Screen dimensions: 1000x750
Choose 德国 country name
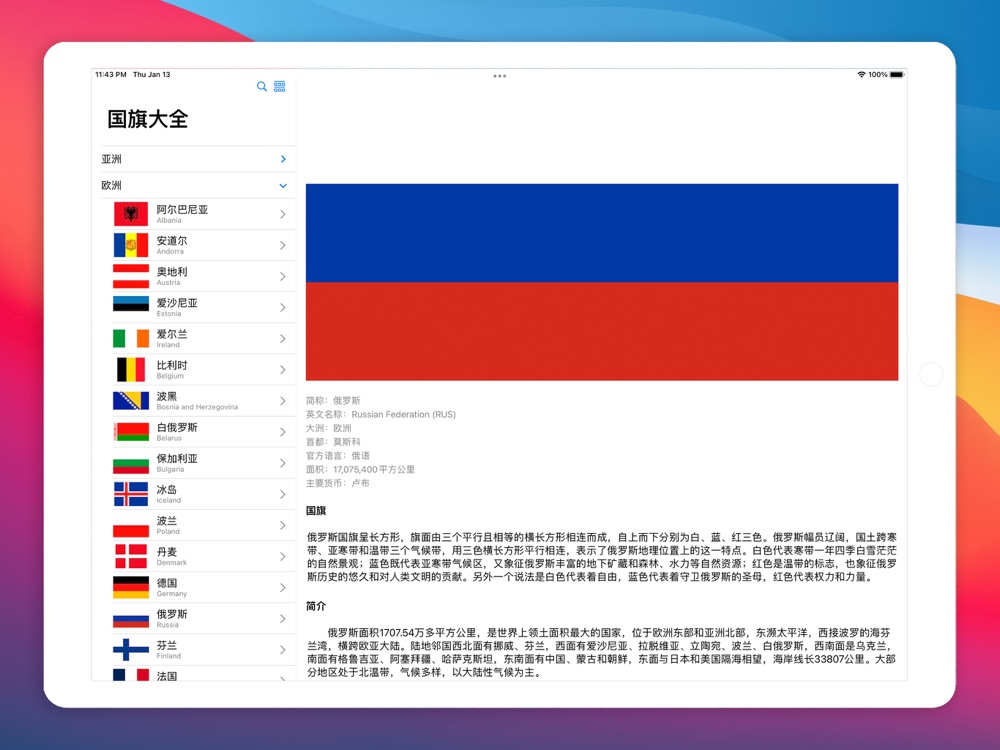pyautogui.click(x=167, y=583)
